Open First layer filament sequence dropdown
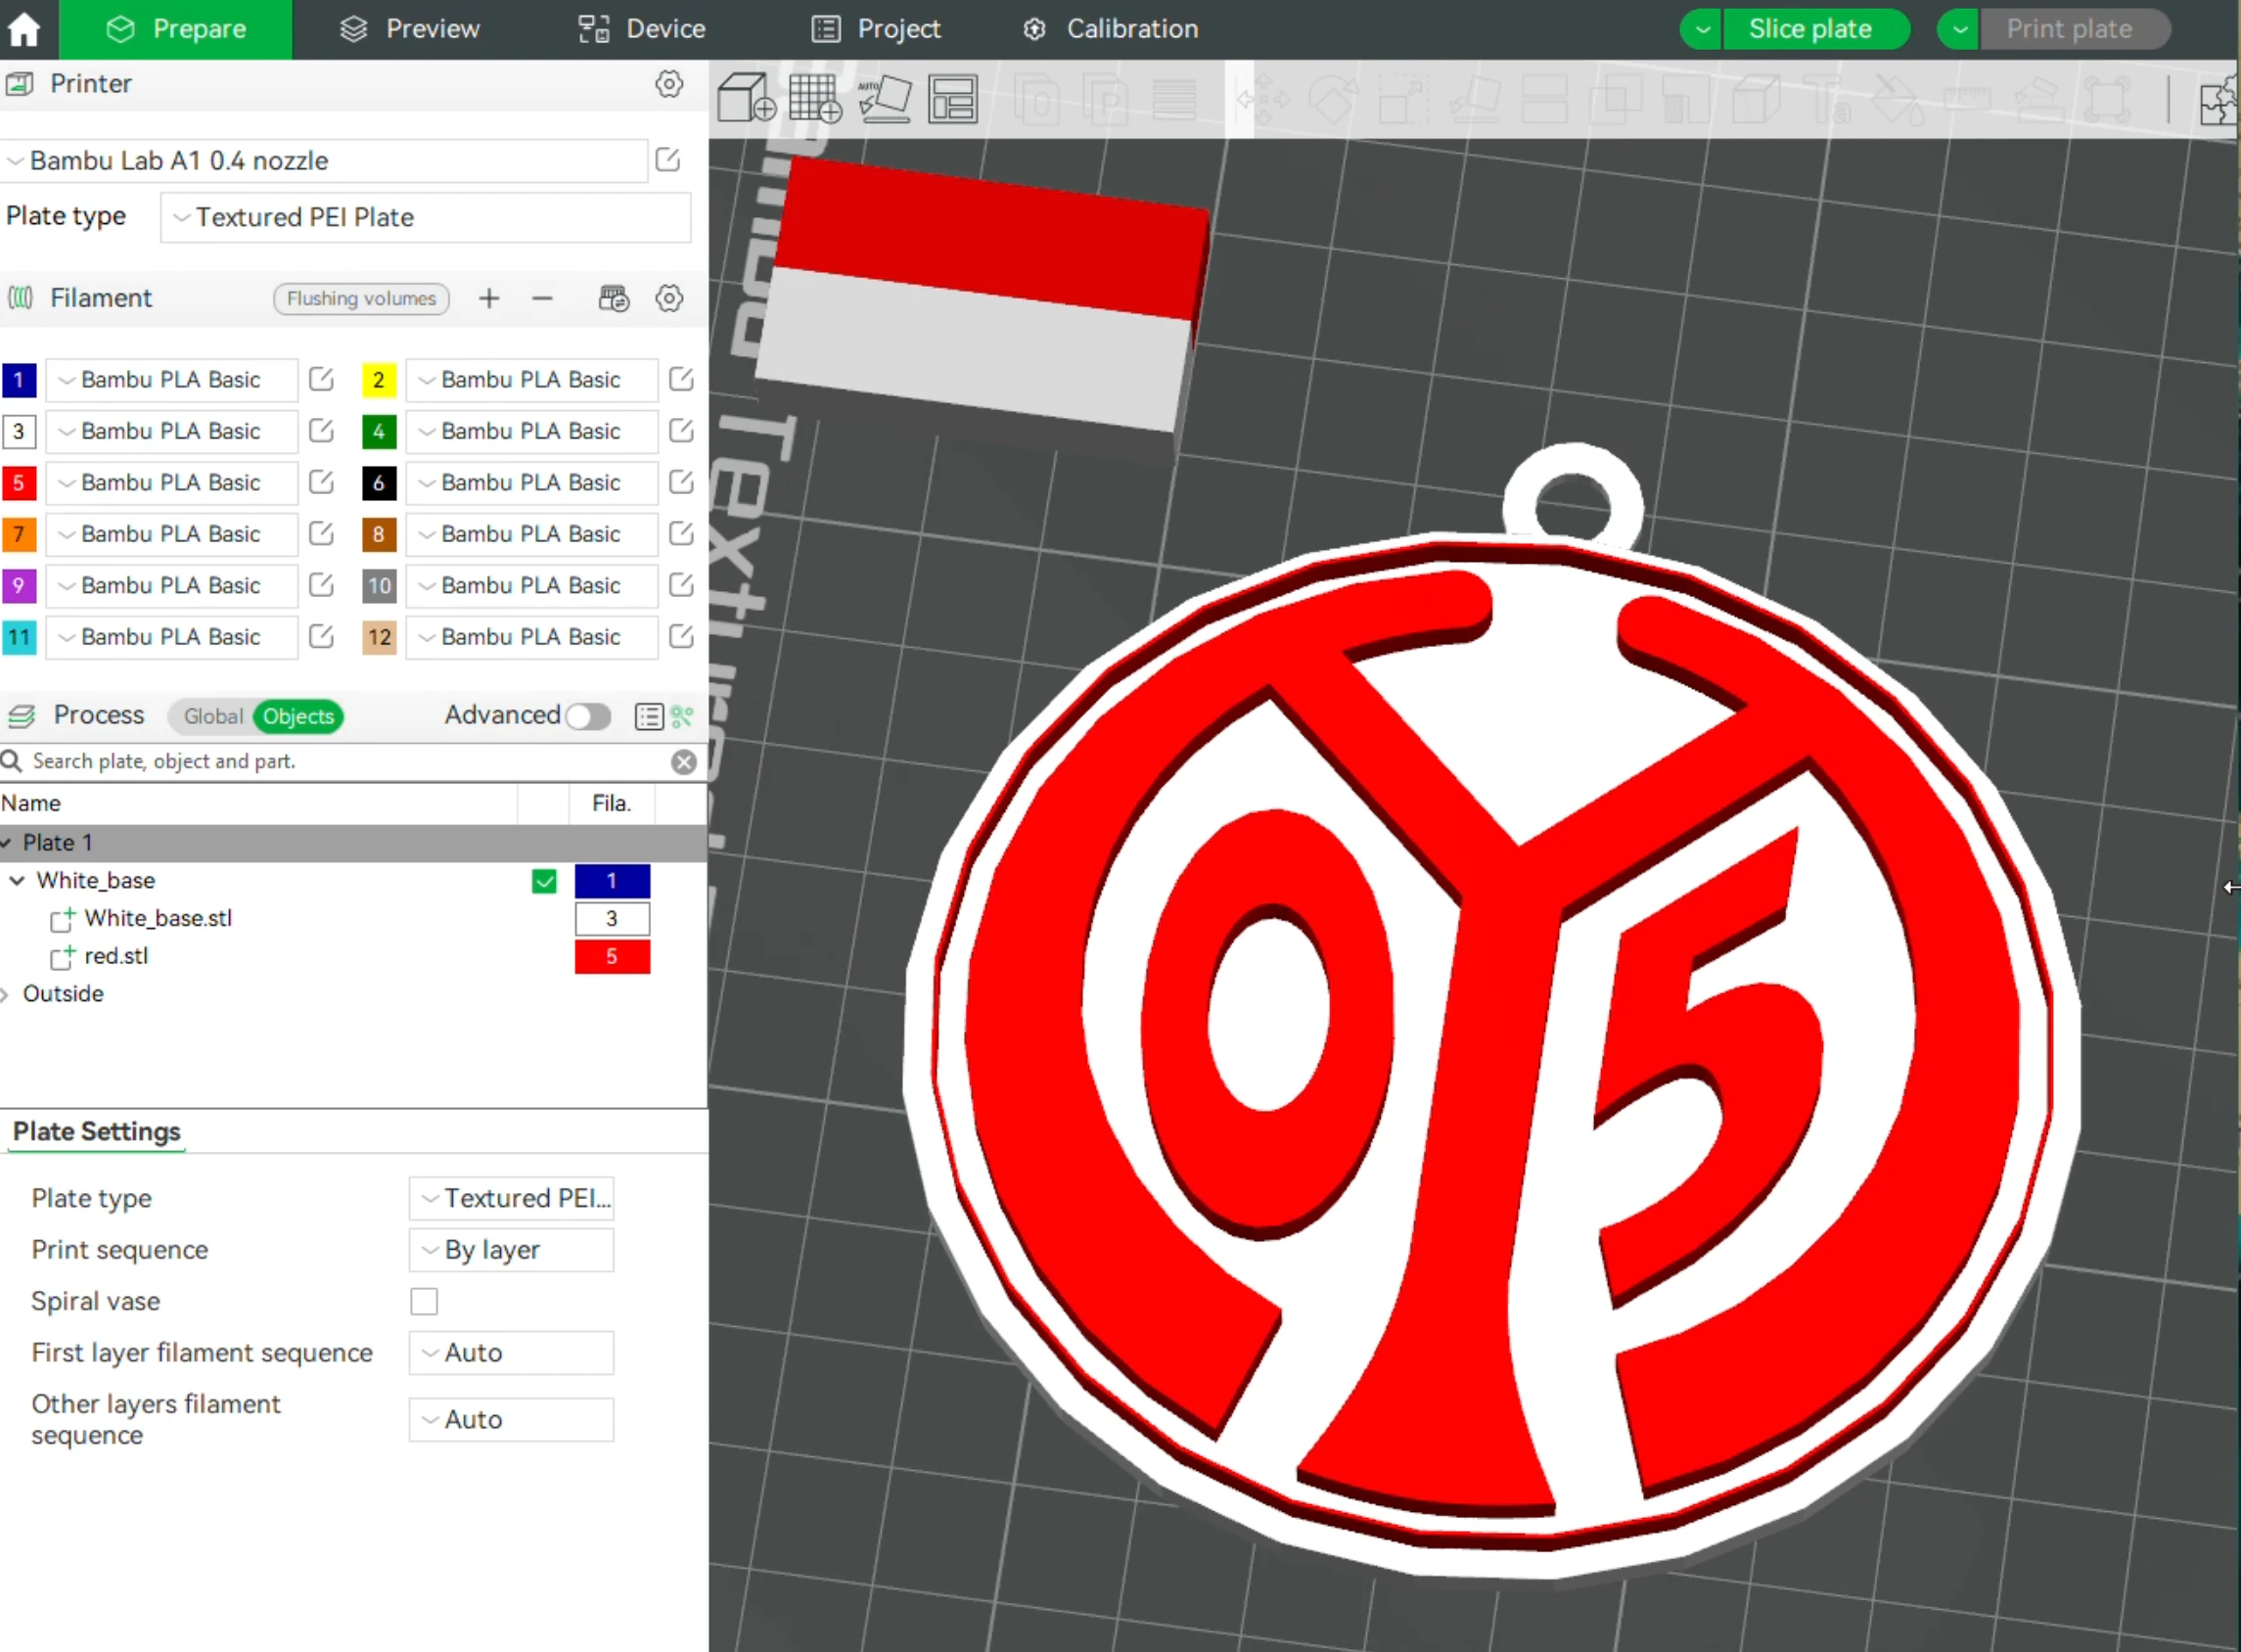This screenshot has height=1652, width=2241. click(x=511, y=1353)
